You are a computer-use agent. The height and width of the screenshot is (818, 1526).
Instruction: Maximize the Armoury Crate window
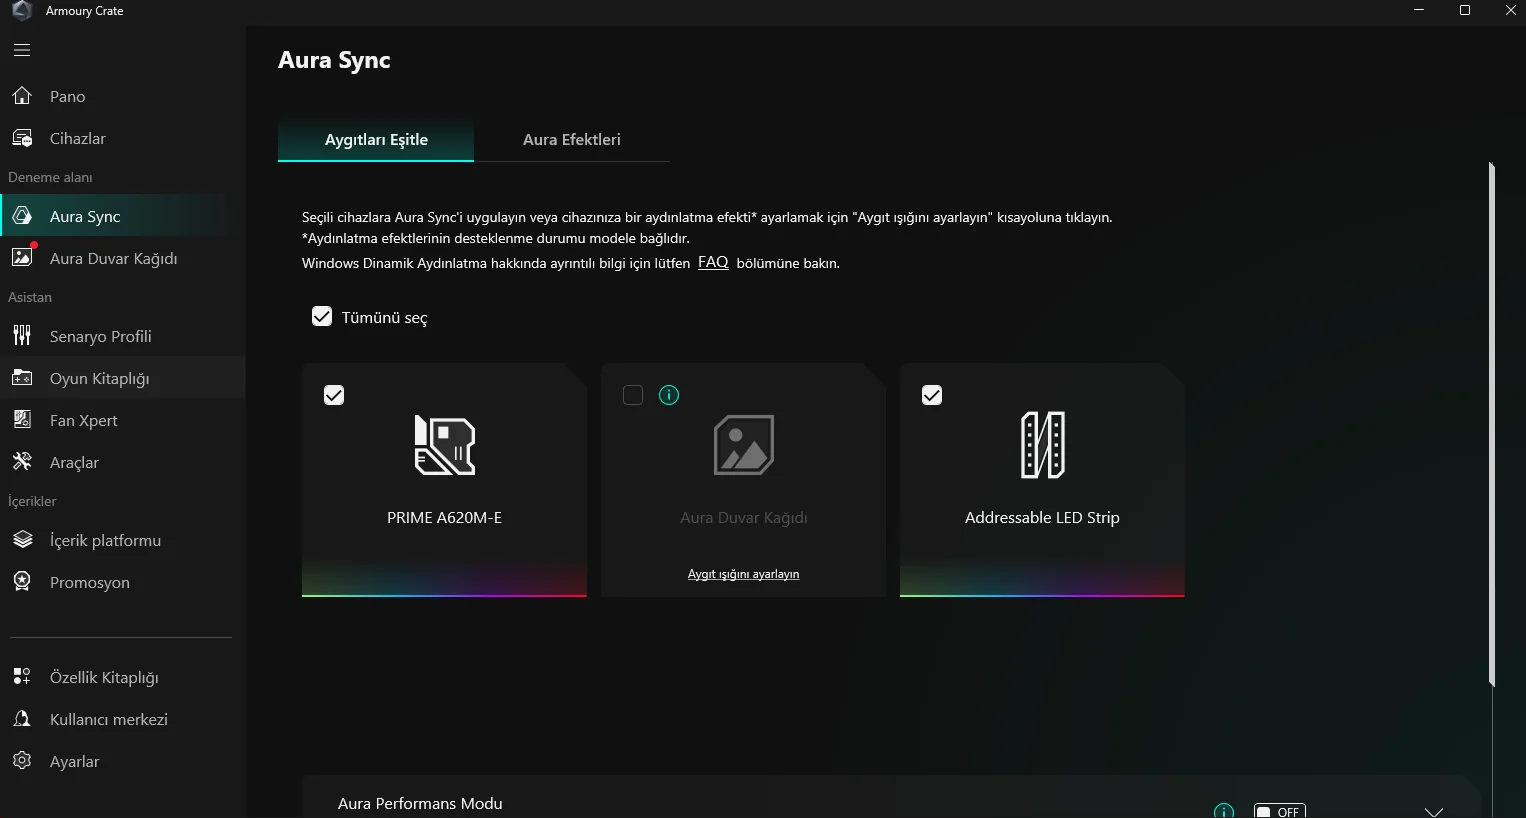coord(1465,10)
